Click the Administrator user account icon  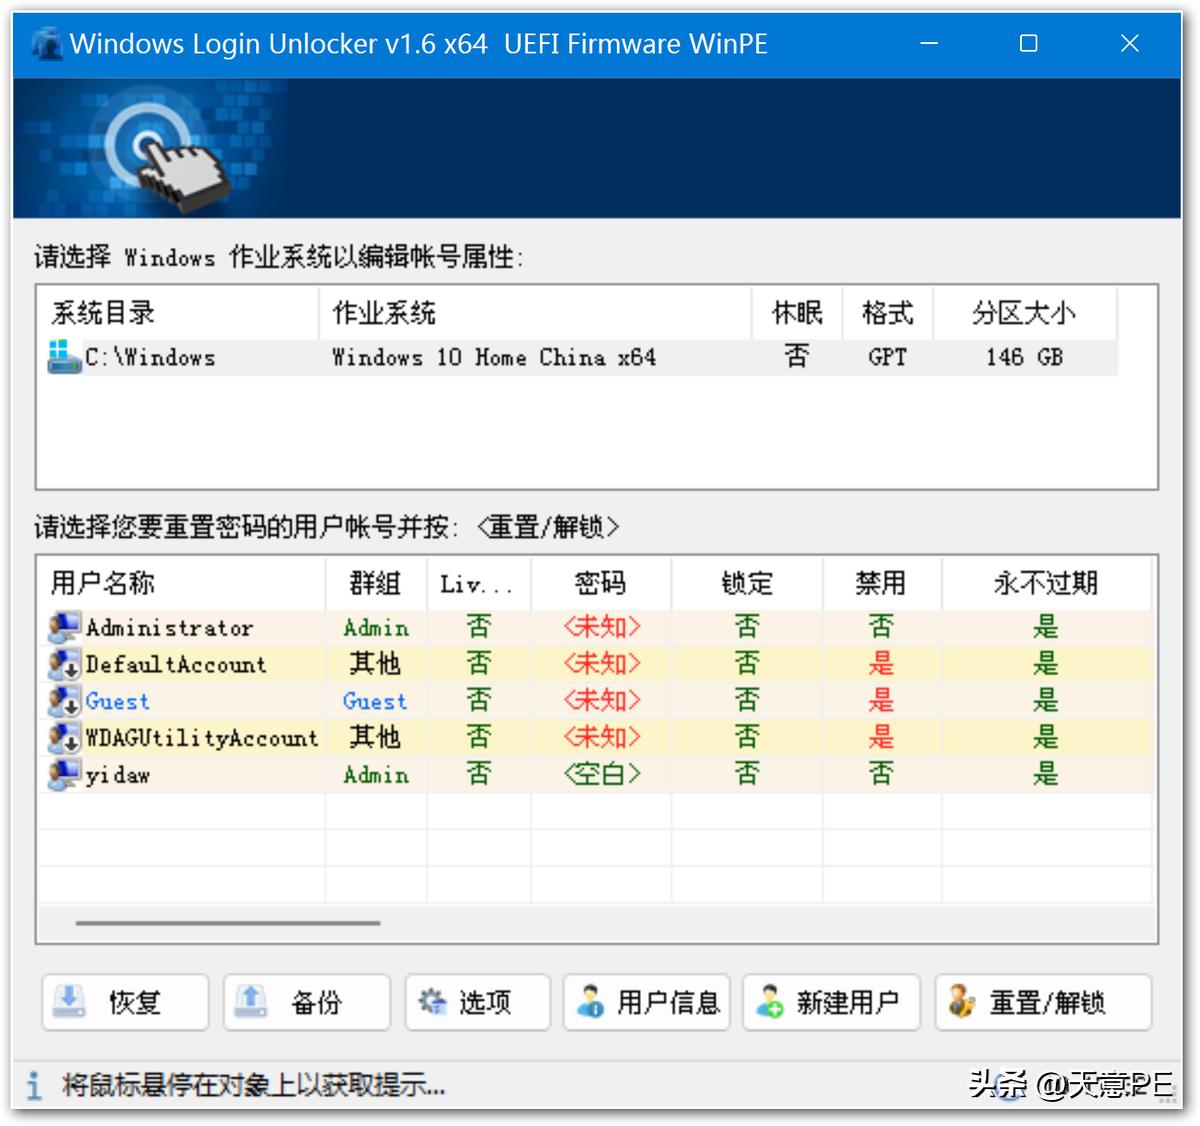65,628
